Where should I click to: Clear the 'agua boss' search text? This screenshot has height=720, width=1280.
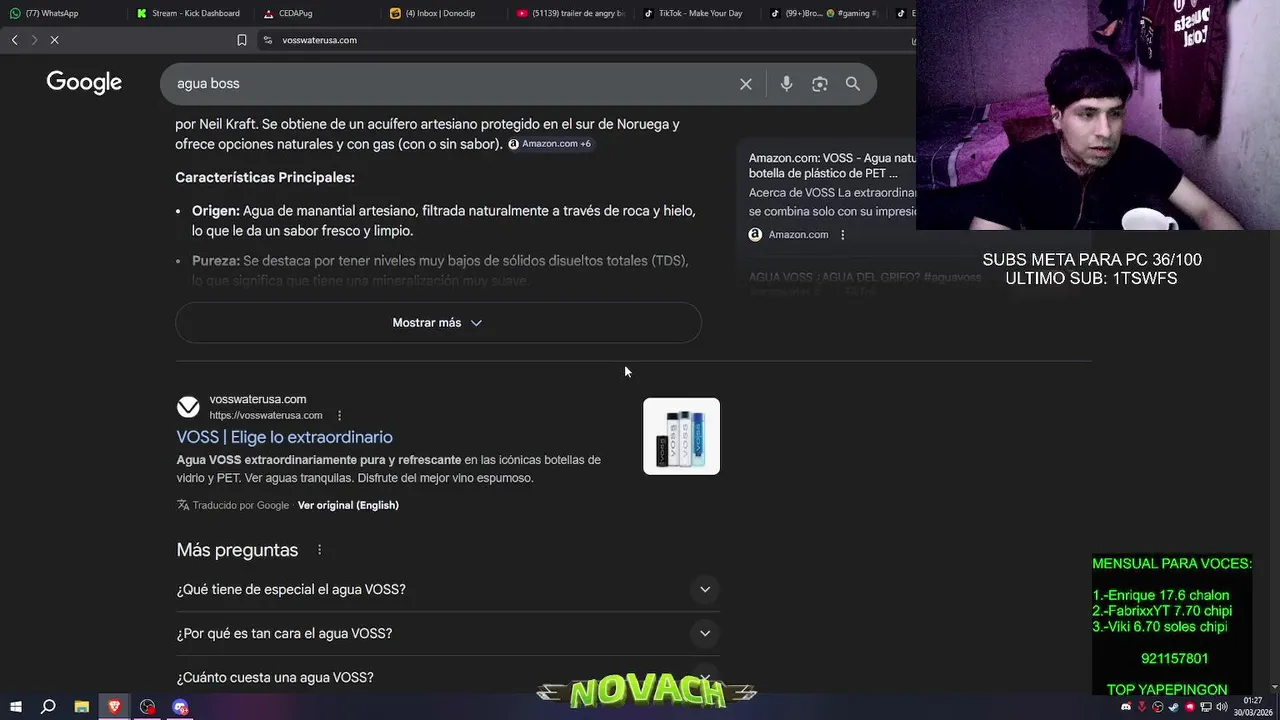[x=746, y=84]
